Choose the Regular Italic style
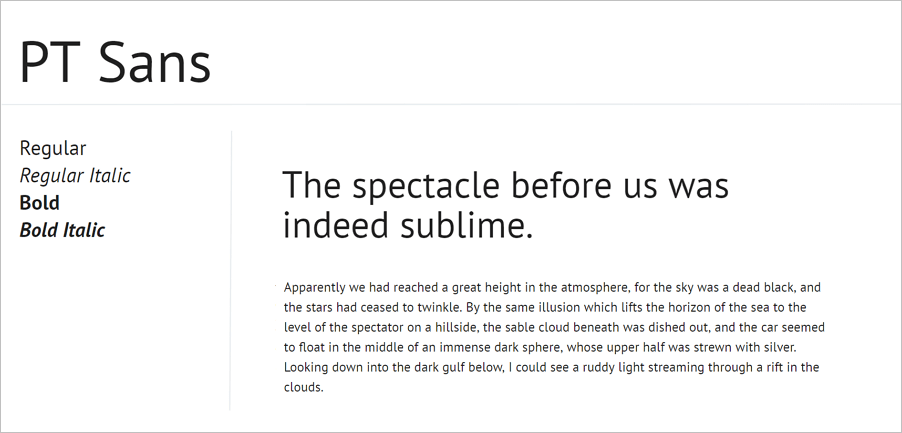The height and width of the screenshot is (433, 902). (75, 176)
